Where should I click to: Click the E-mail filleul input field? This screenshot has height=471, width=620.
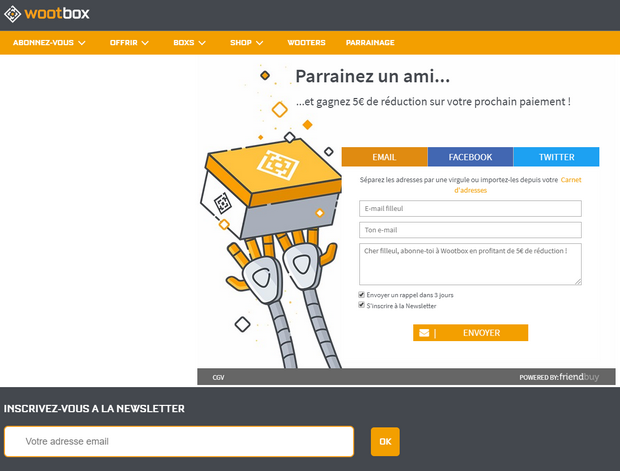(470, 208)
